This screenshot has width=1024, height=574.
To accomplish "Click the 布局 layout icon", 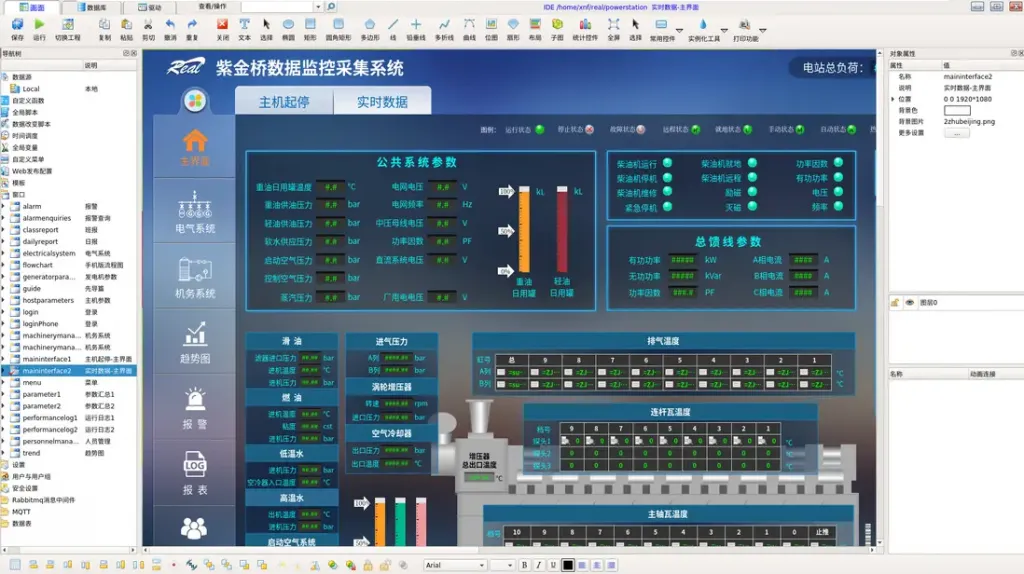I will pos(535,24).
